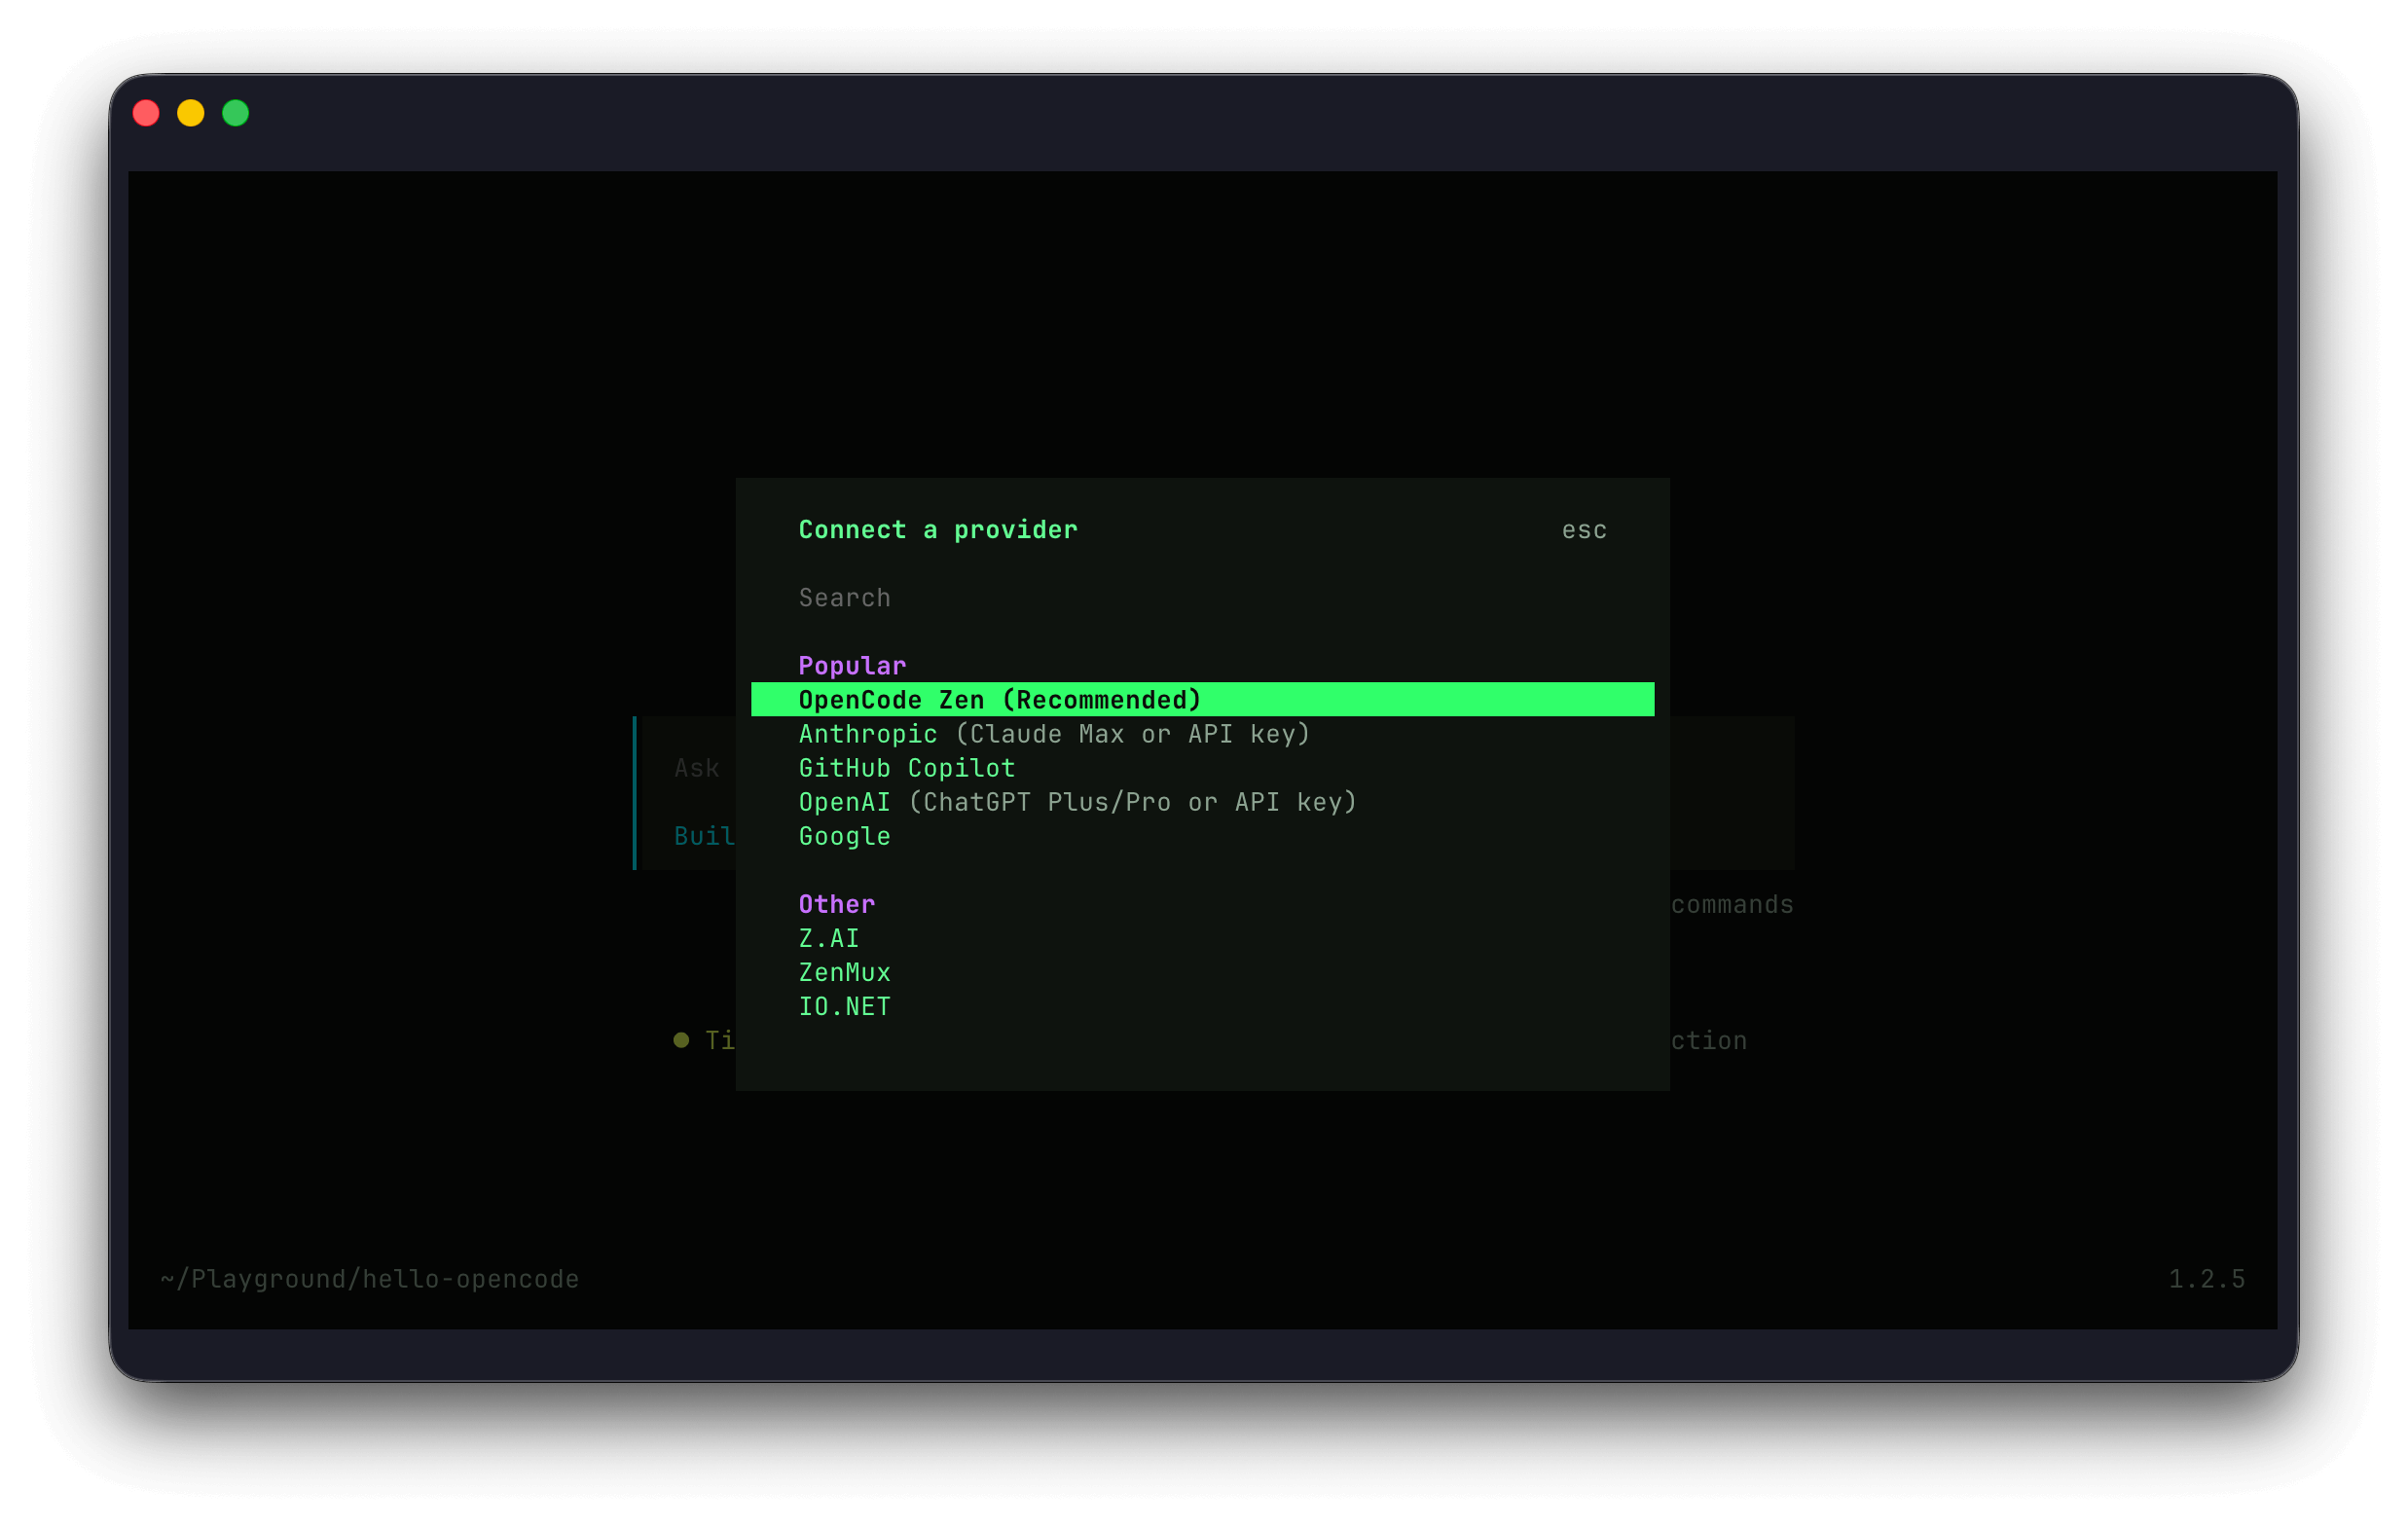Click the Popular section header
The height and width of the screenshot is (1526, 2408).
point(851,664)
